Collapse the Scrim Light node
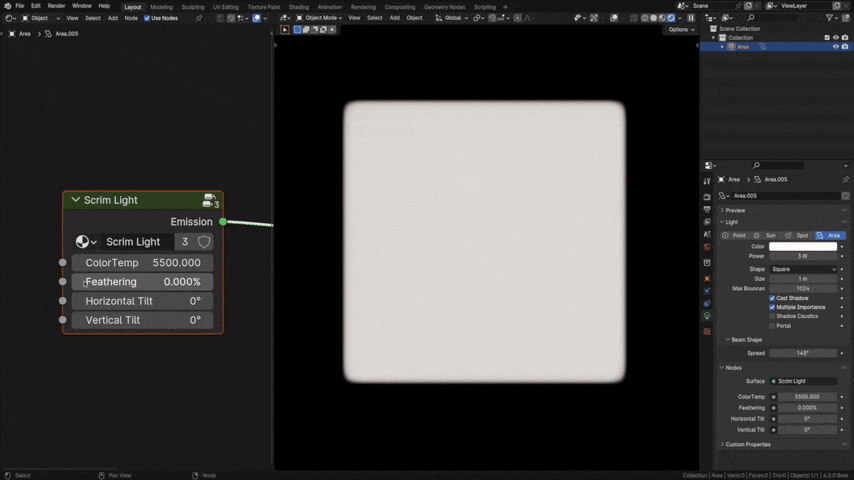The height and width of the screenshot is (480, 854). click(x=75, y=200)
